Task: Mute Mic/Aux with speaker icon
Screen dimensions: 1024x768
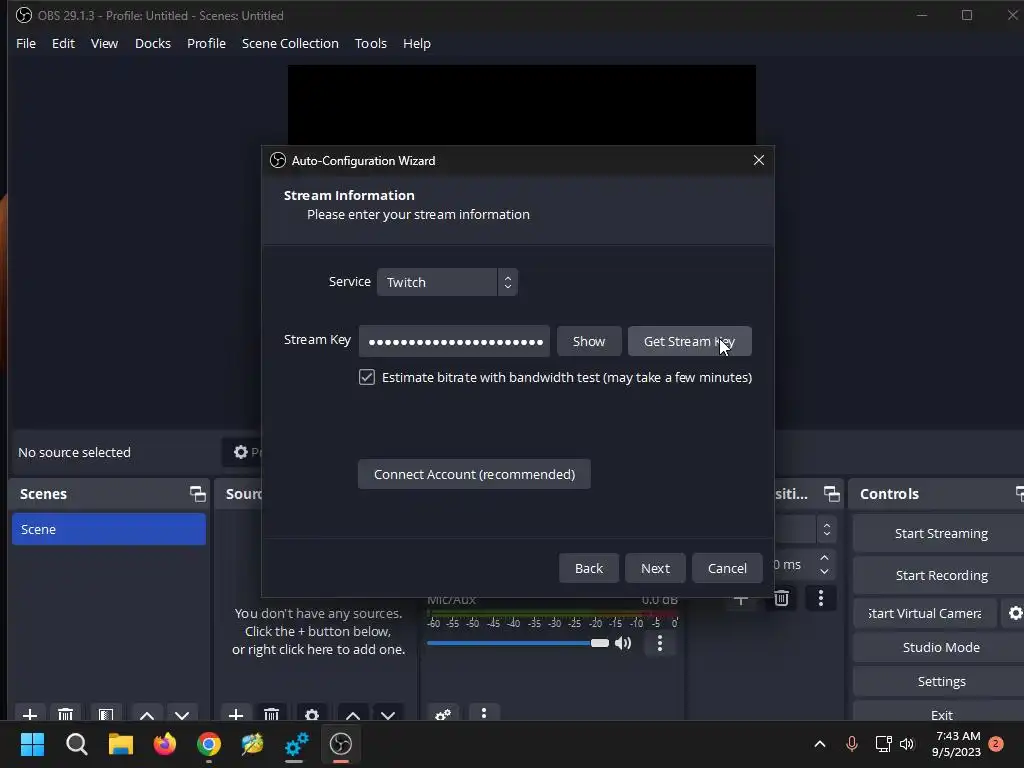Action: [x=623, y=643]
